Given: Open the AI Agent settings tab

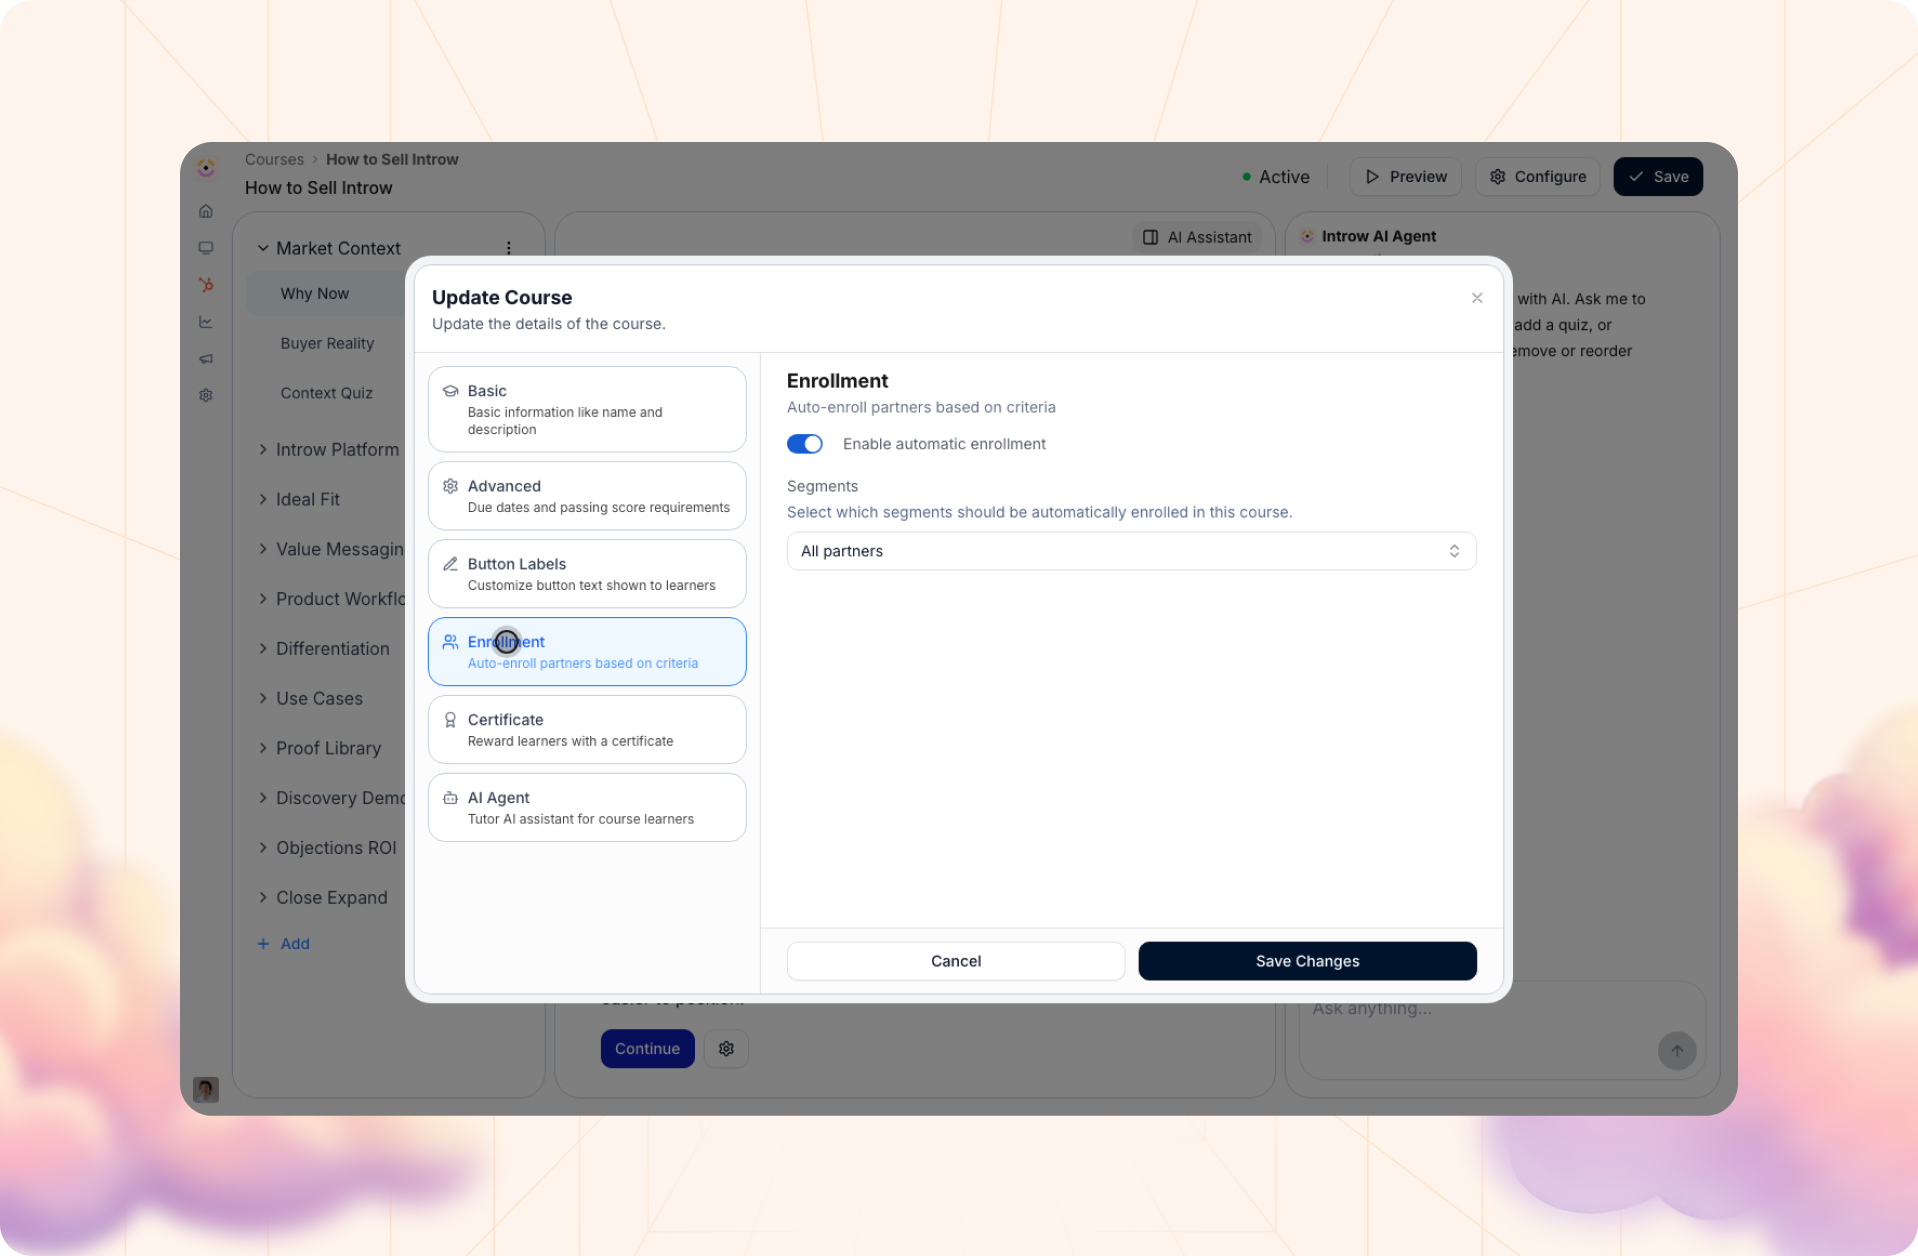Looking at the screenshot, I should click(587, 807).
